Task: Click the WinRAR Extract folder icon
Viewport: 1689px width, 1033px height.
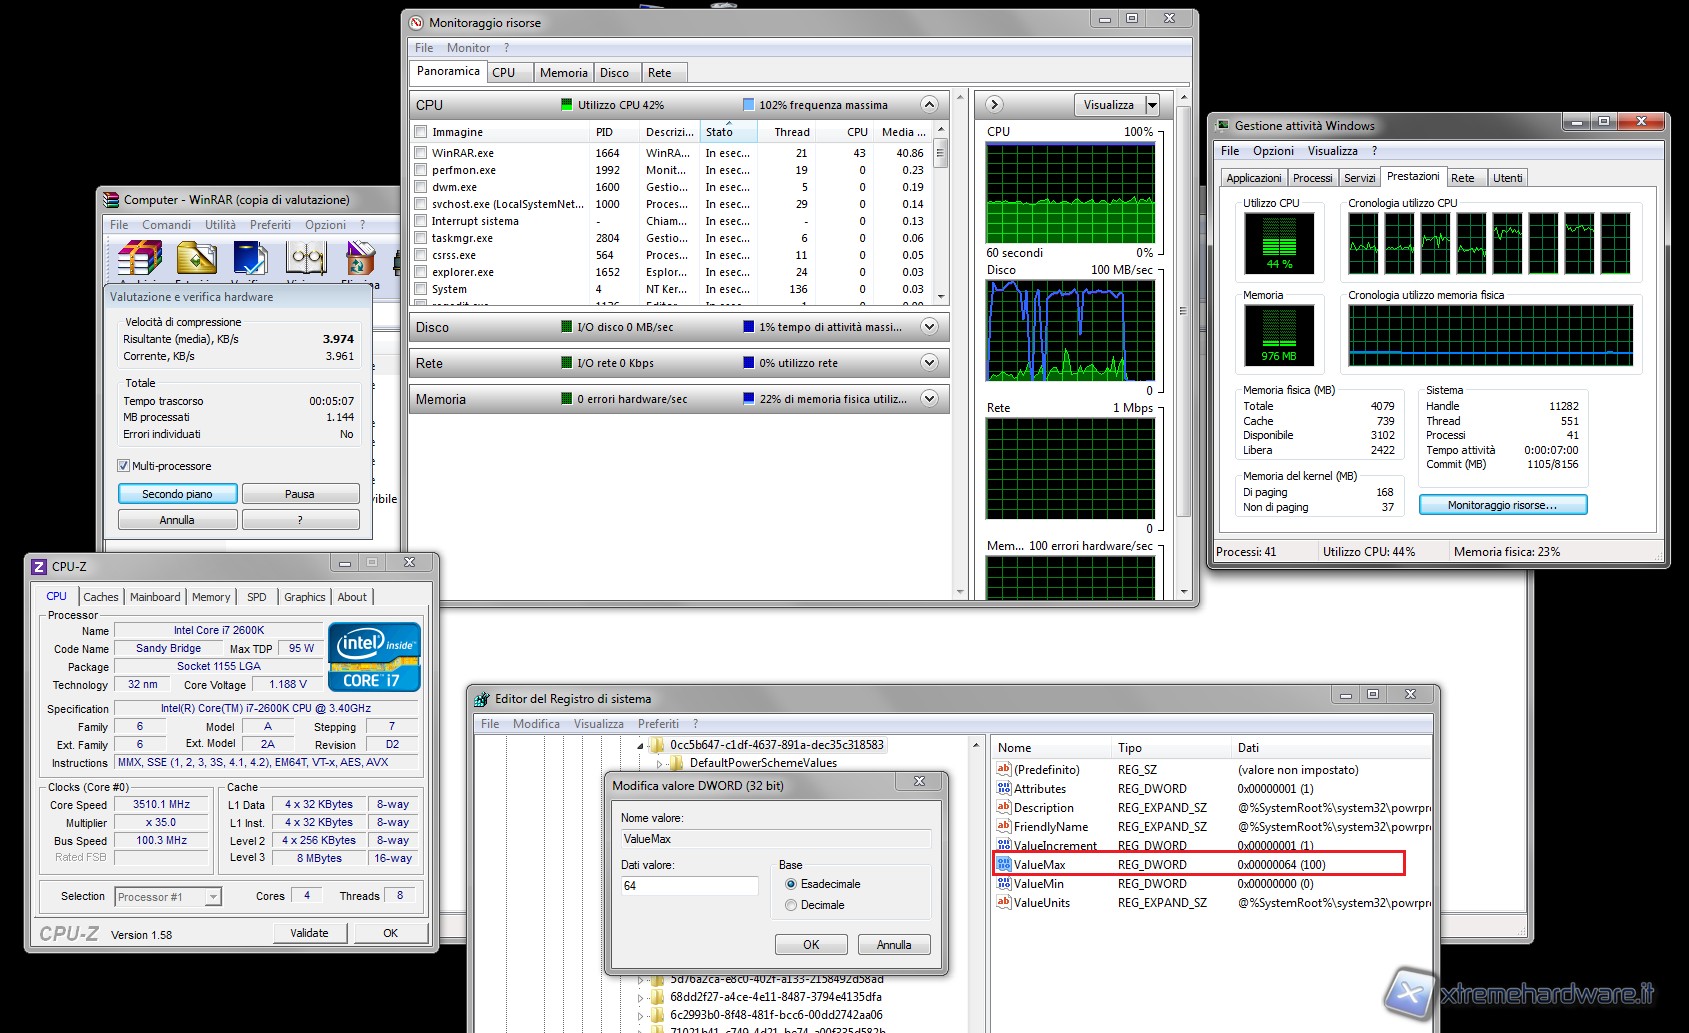Action: pyautogui.click(x=197, y=259)
